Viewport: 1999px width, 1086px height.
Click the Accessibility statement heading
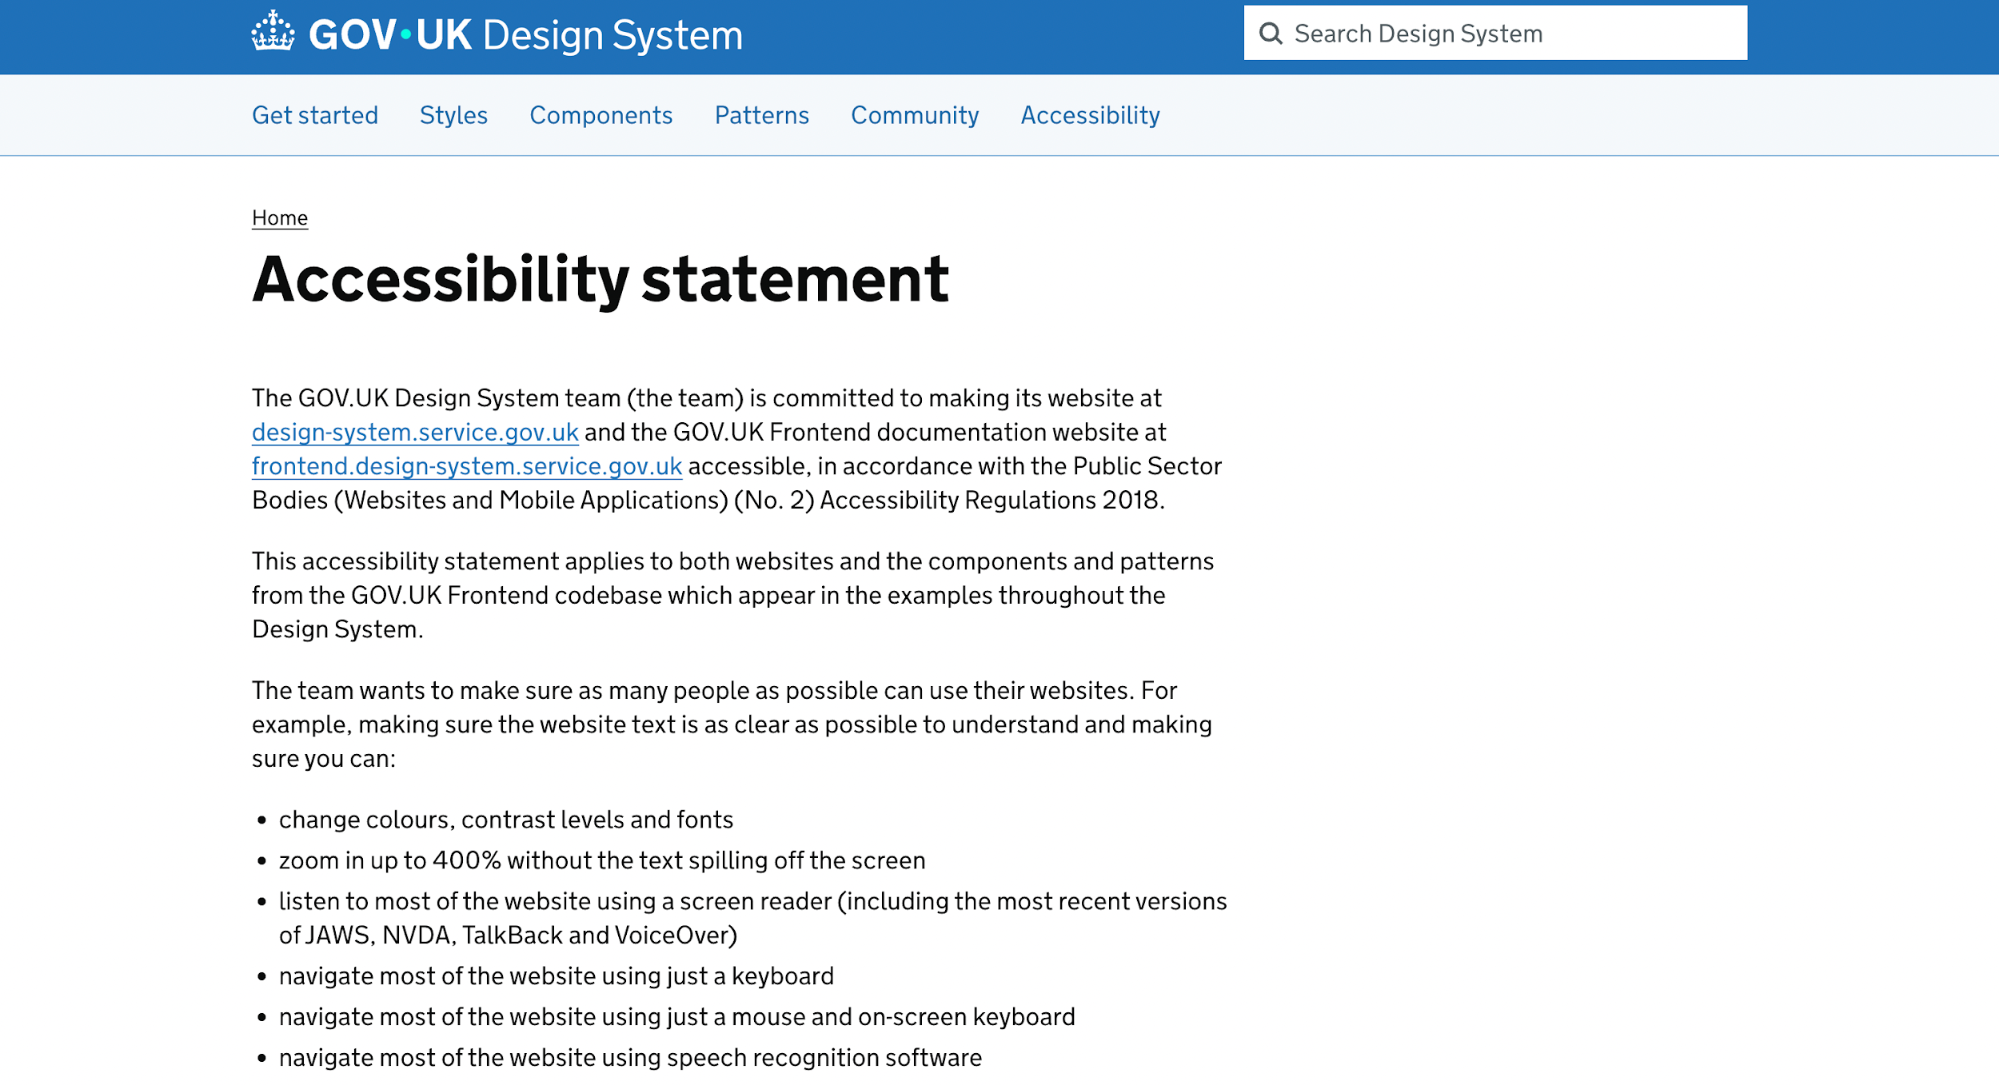[x=600, y=279]
